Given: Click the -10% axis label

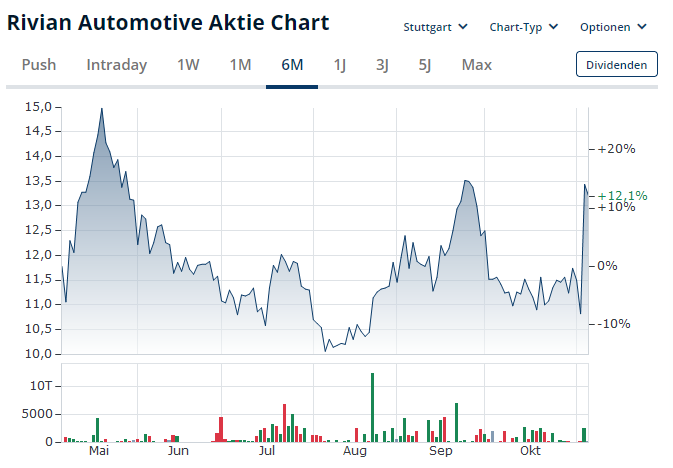Looking at the screenshot, I should (613, 324).
